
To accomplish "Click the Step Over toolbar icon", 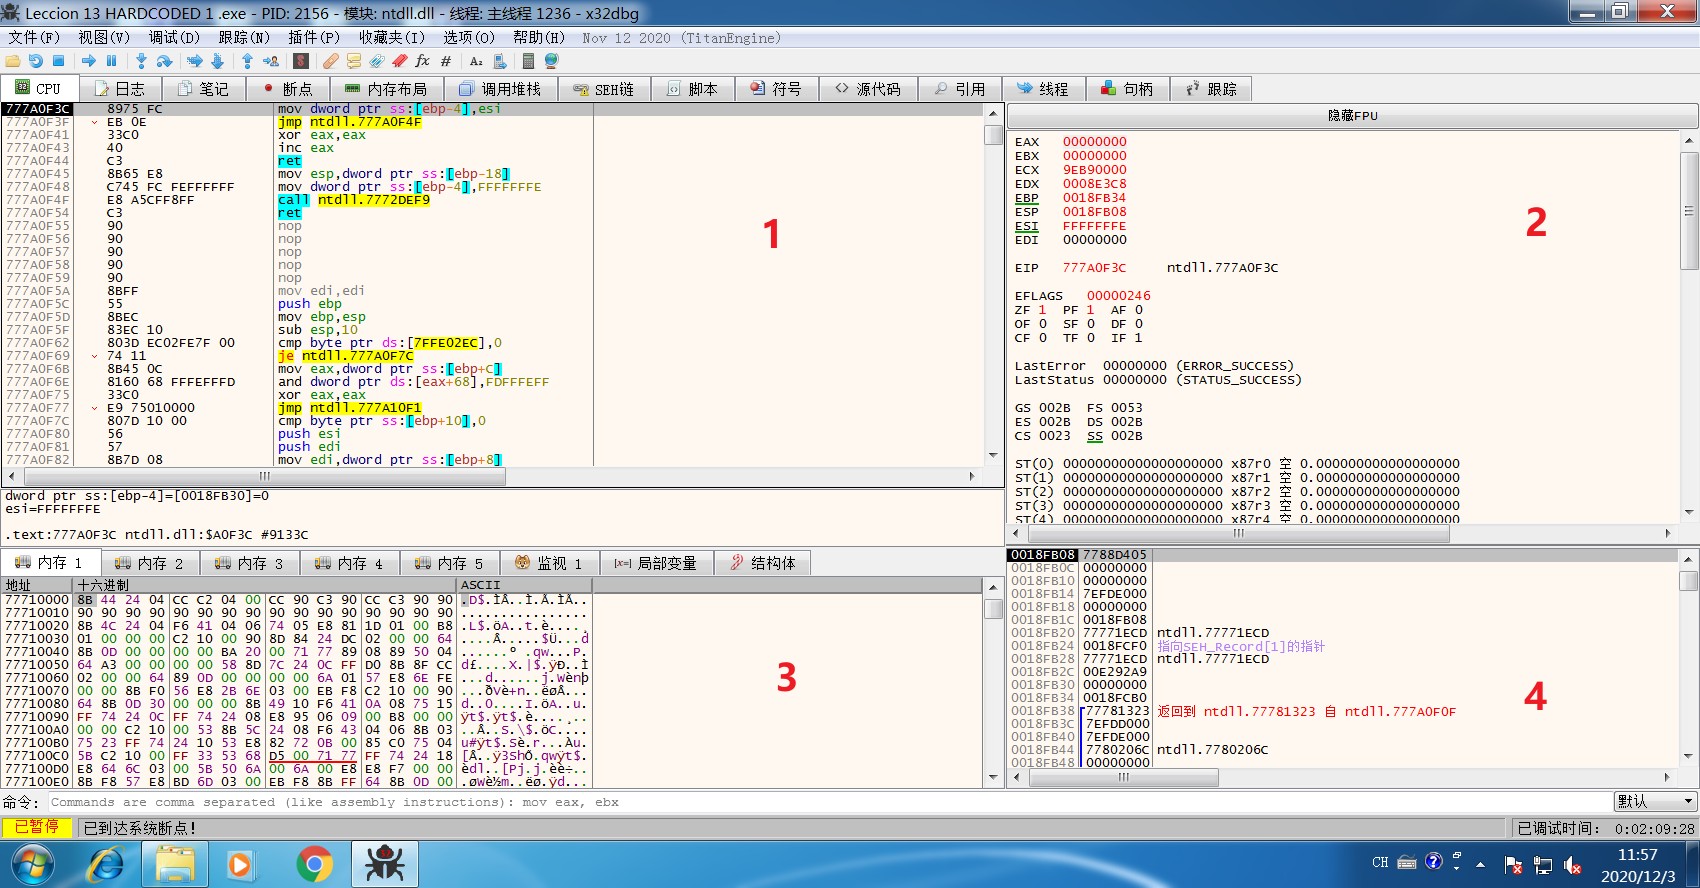I will (x=164, y=61).
